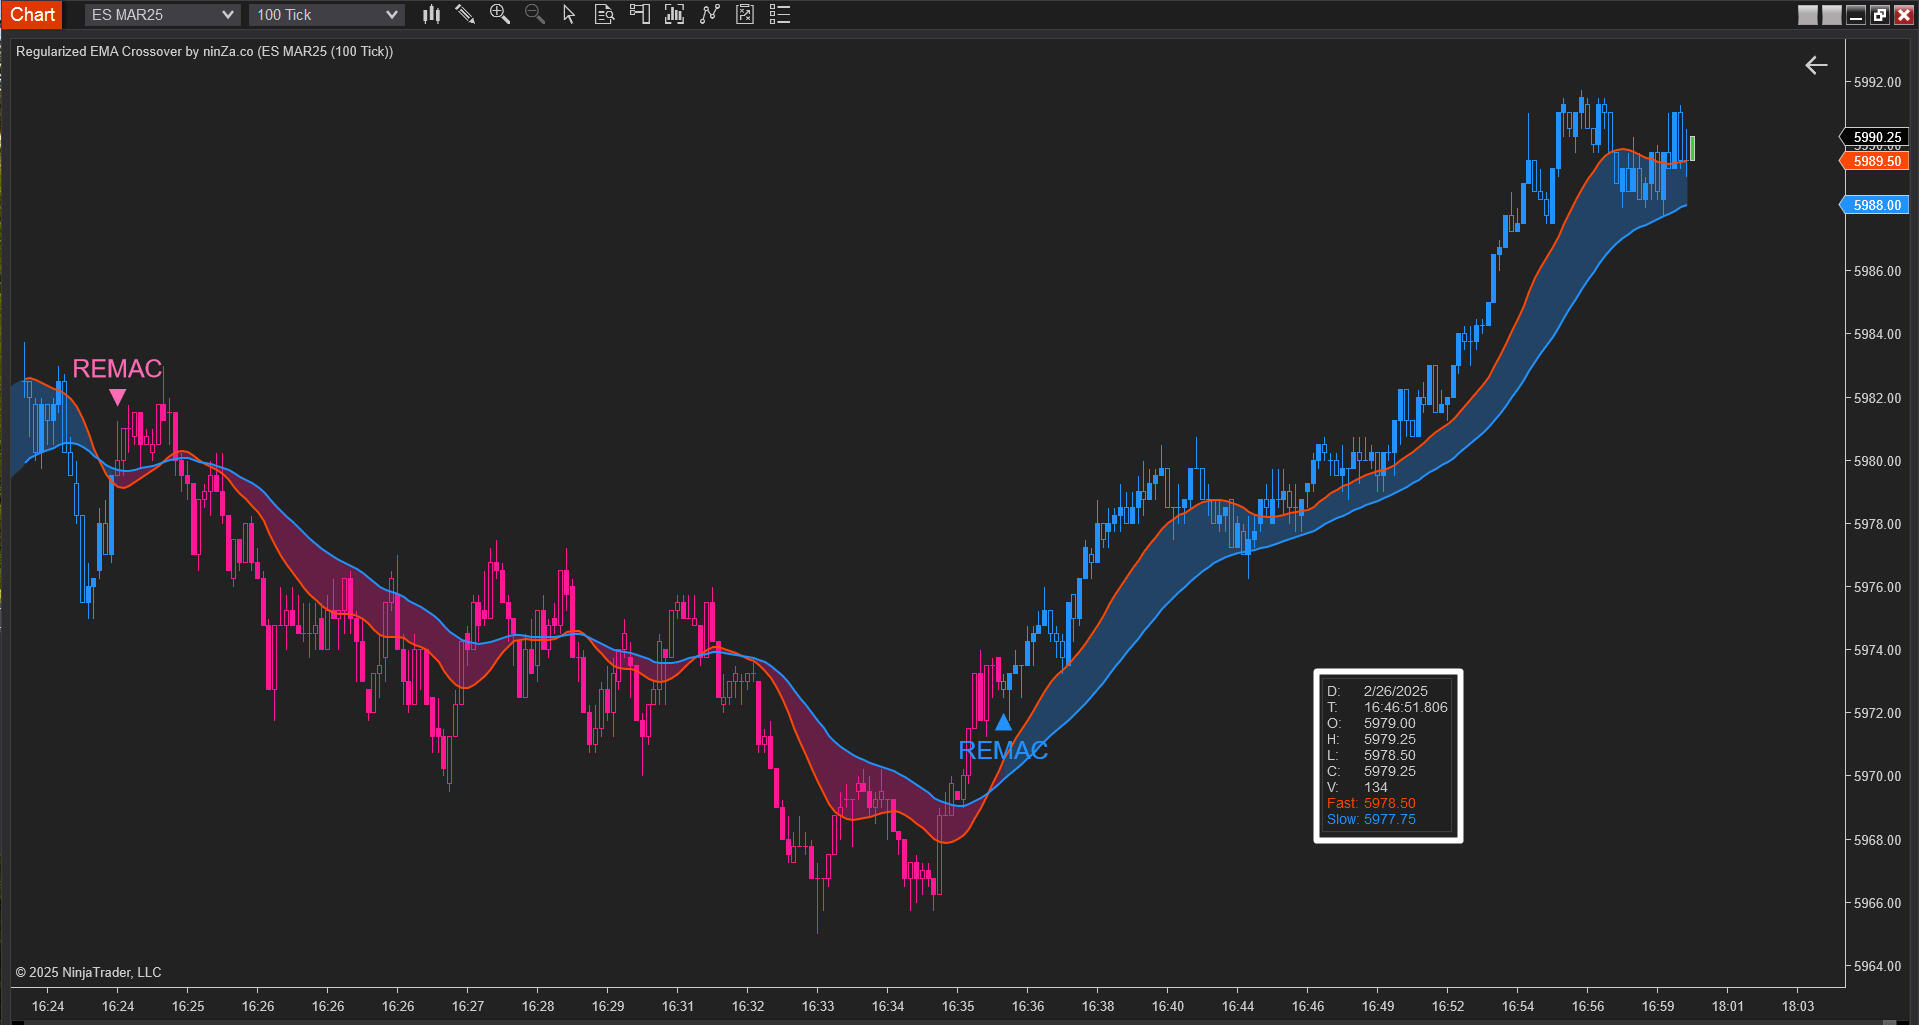Open the Chart Trader icon
This screenshot has width=1919, height=1025.
pos(640,14)
